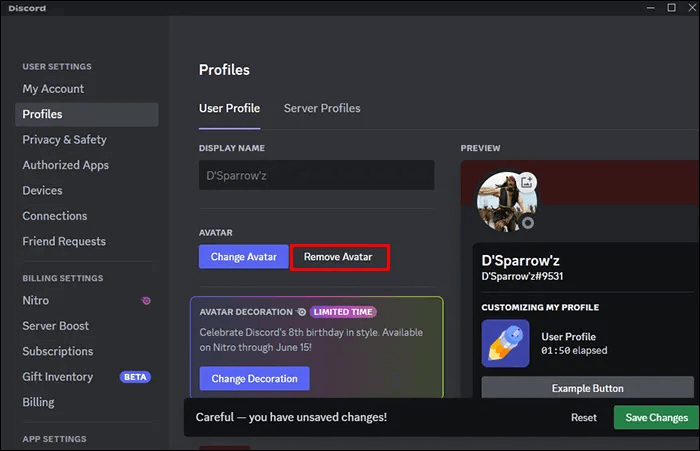Click Reset to discard unsaved changes
Image resolution: width=700 pixels, height=451 pixels.
(x=583, y=418)
